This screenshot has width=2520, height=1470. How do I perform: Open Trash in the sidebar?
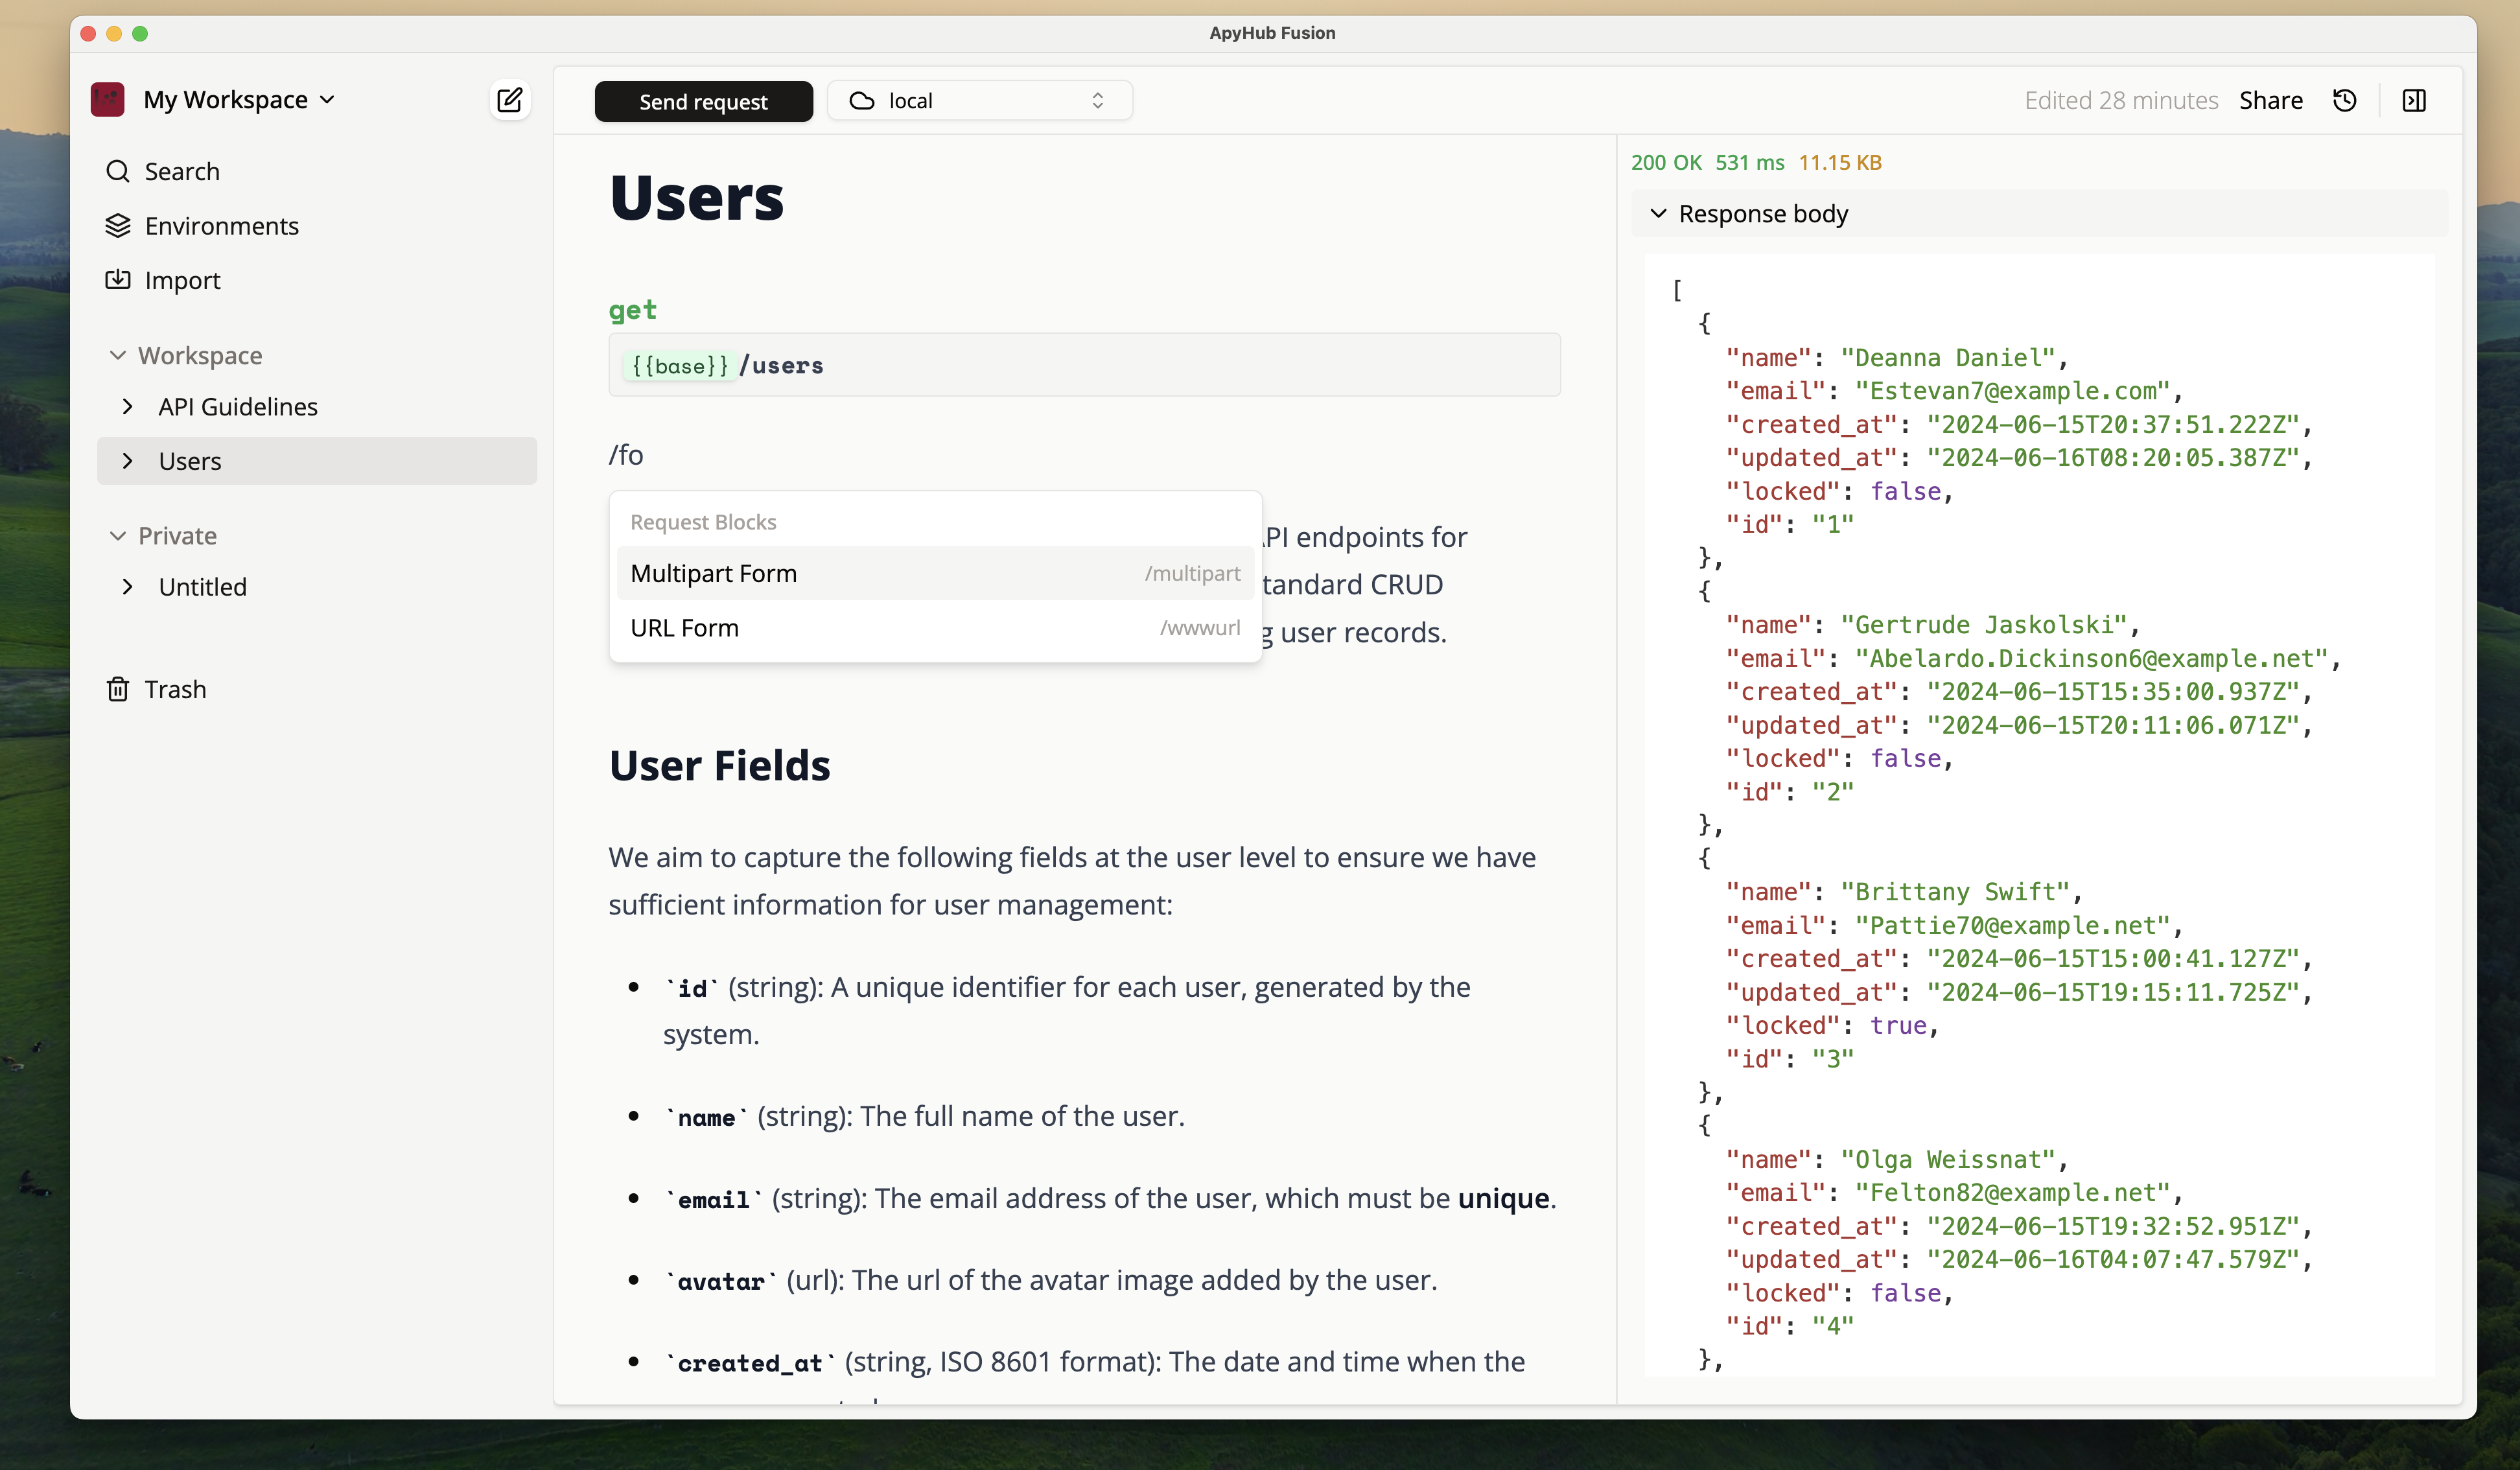click(x=176, y=689)
